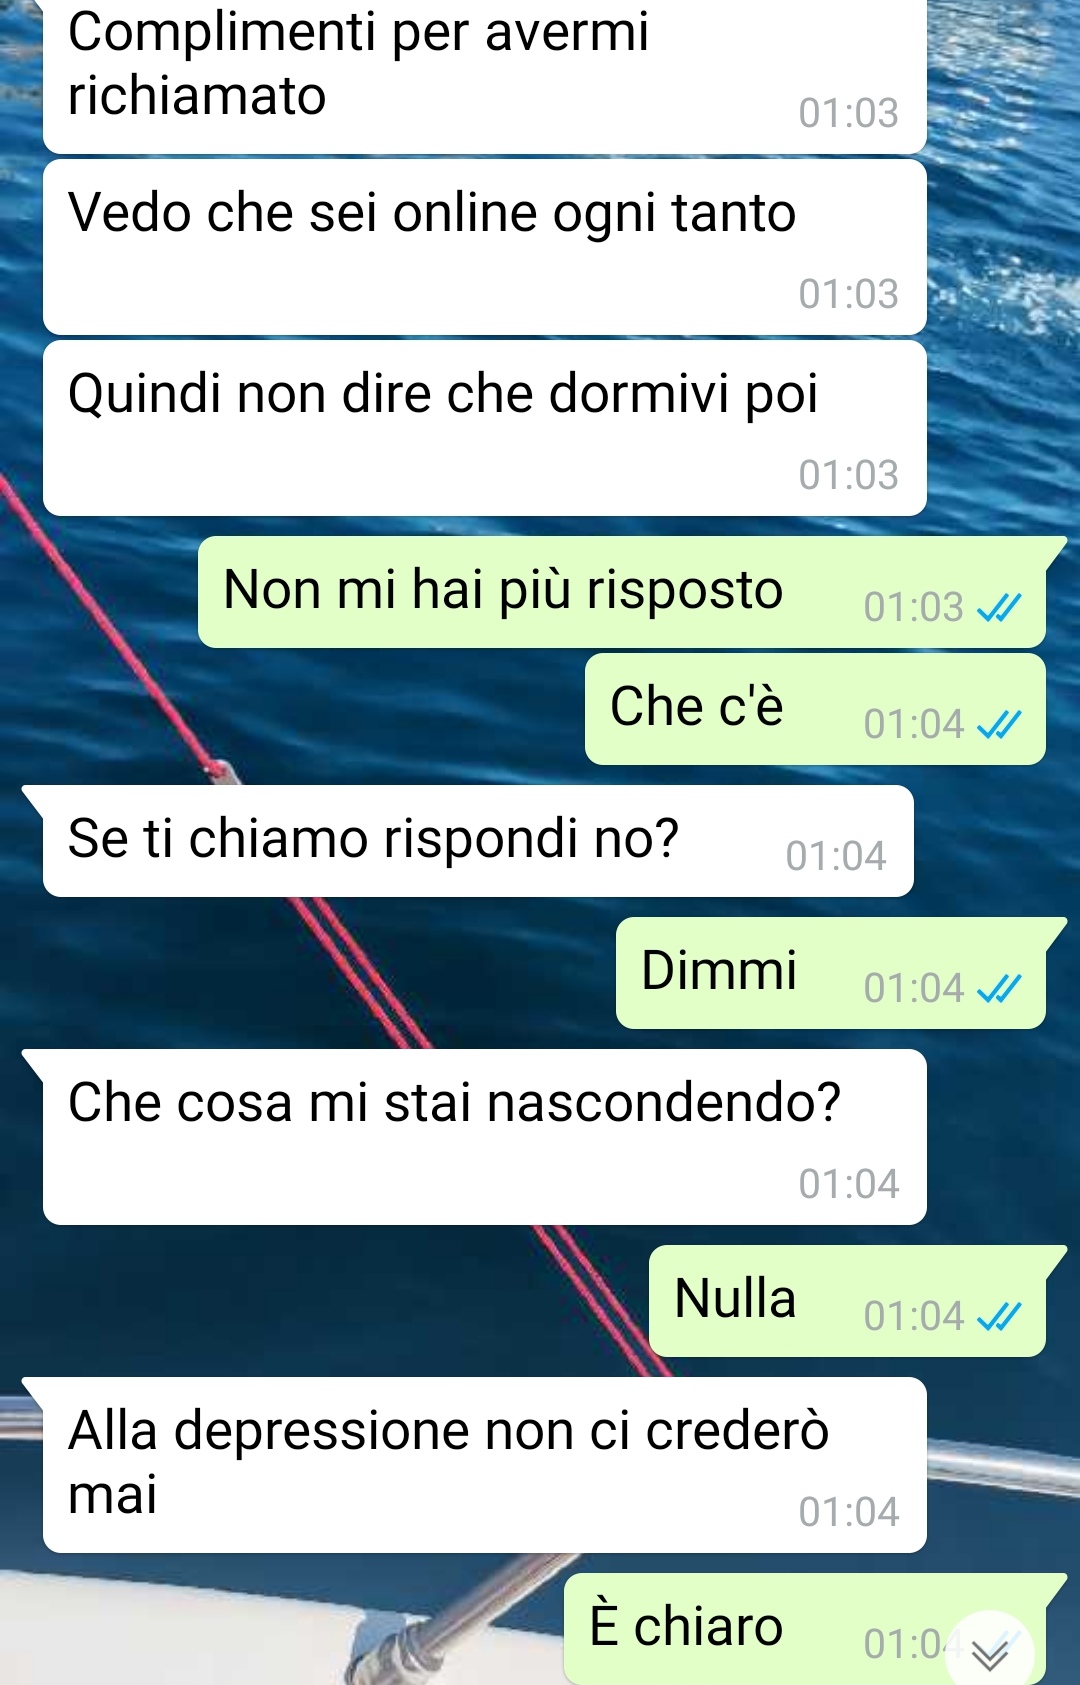
Task: Tap the read ticks on 'Che c'è' message
Action: [x=999, y=724]
